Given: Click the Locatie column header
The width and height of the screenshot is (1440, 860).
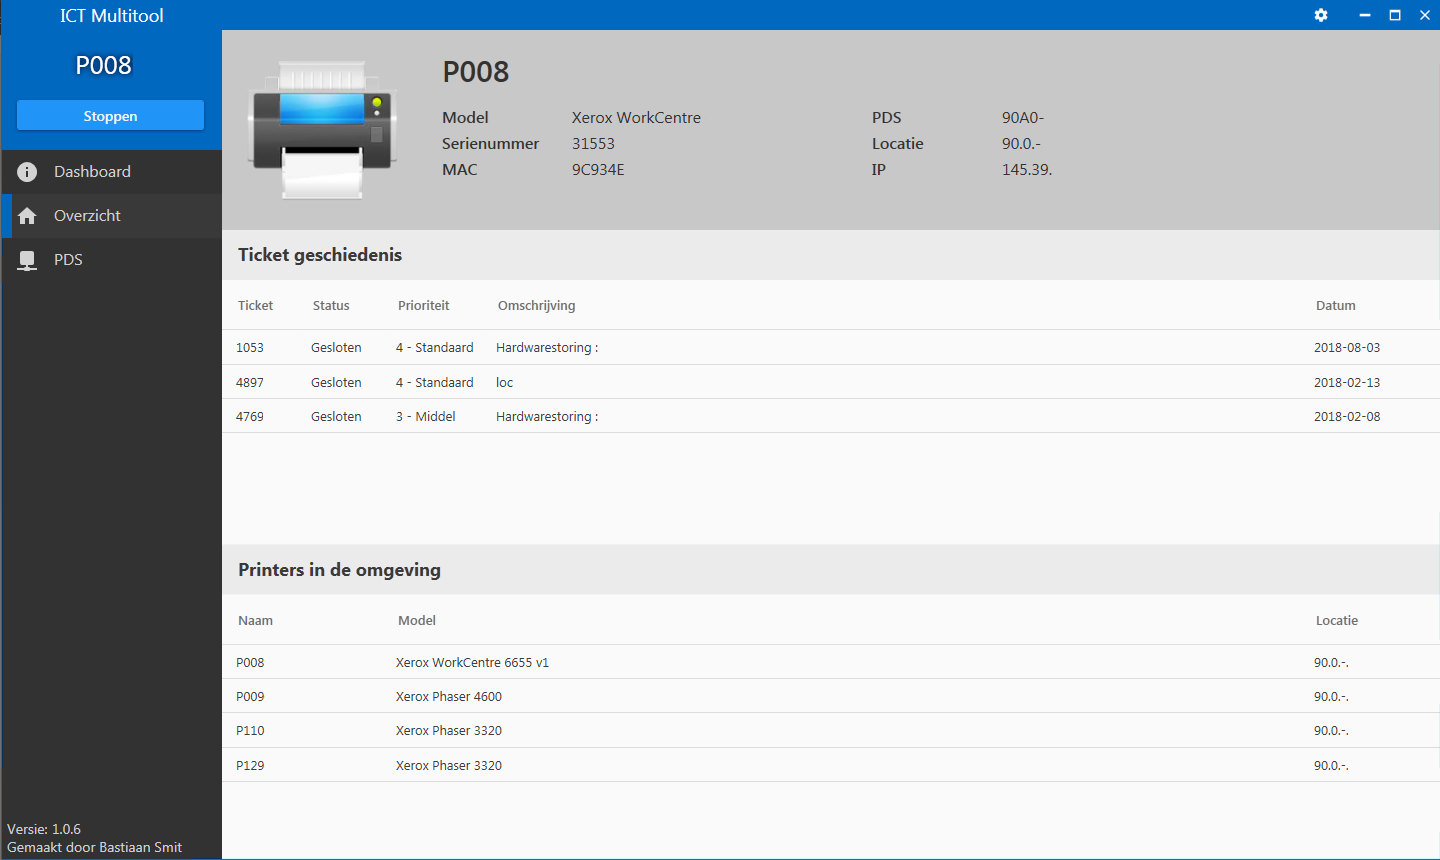Looking at the screenshot, I should pos(1336,621).
